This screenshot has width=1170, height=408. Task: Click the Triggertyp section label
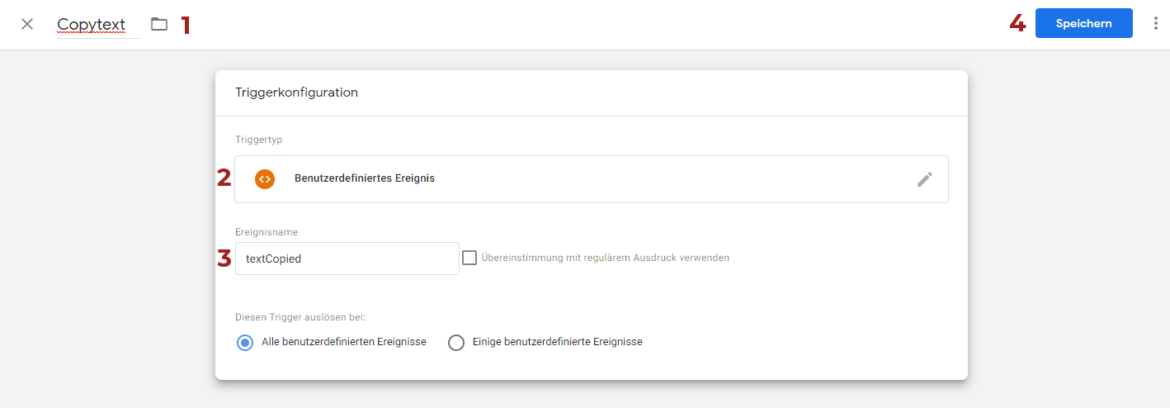pos(258,140)
